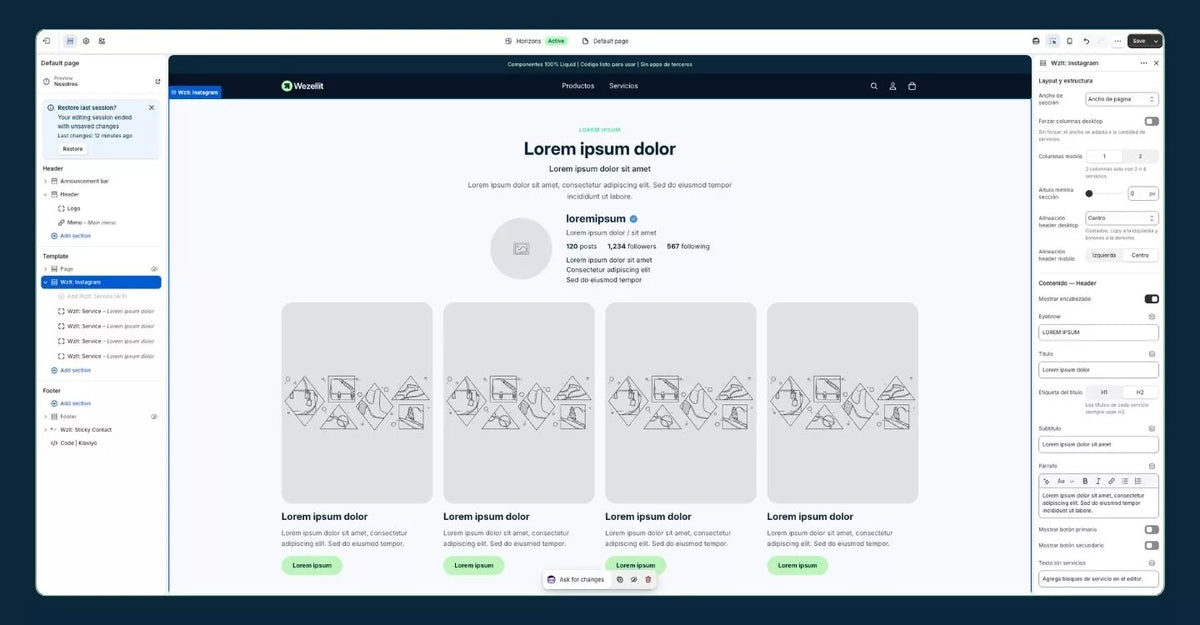Connect dynamic source for Texto sin servicios
The width and height of the screenshot is (1200, 625).
(1152, 563)
